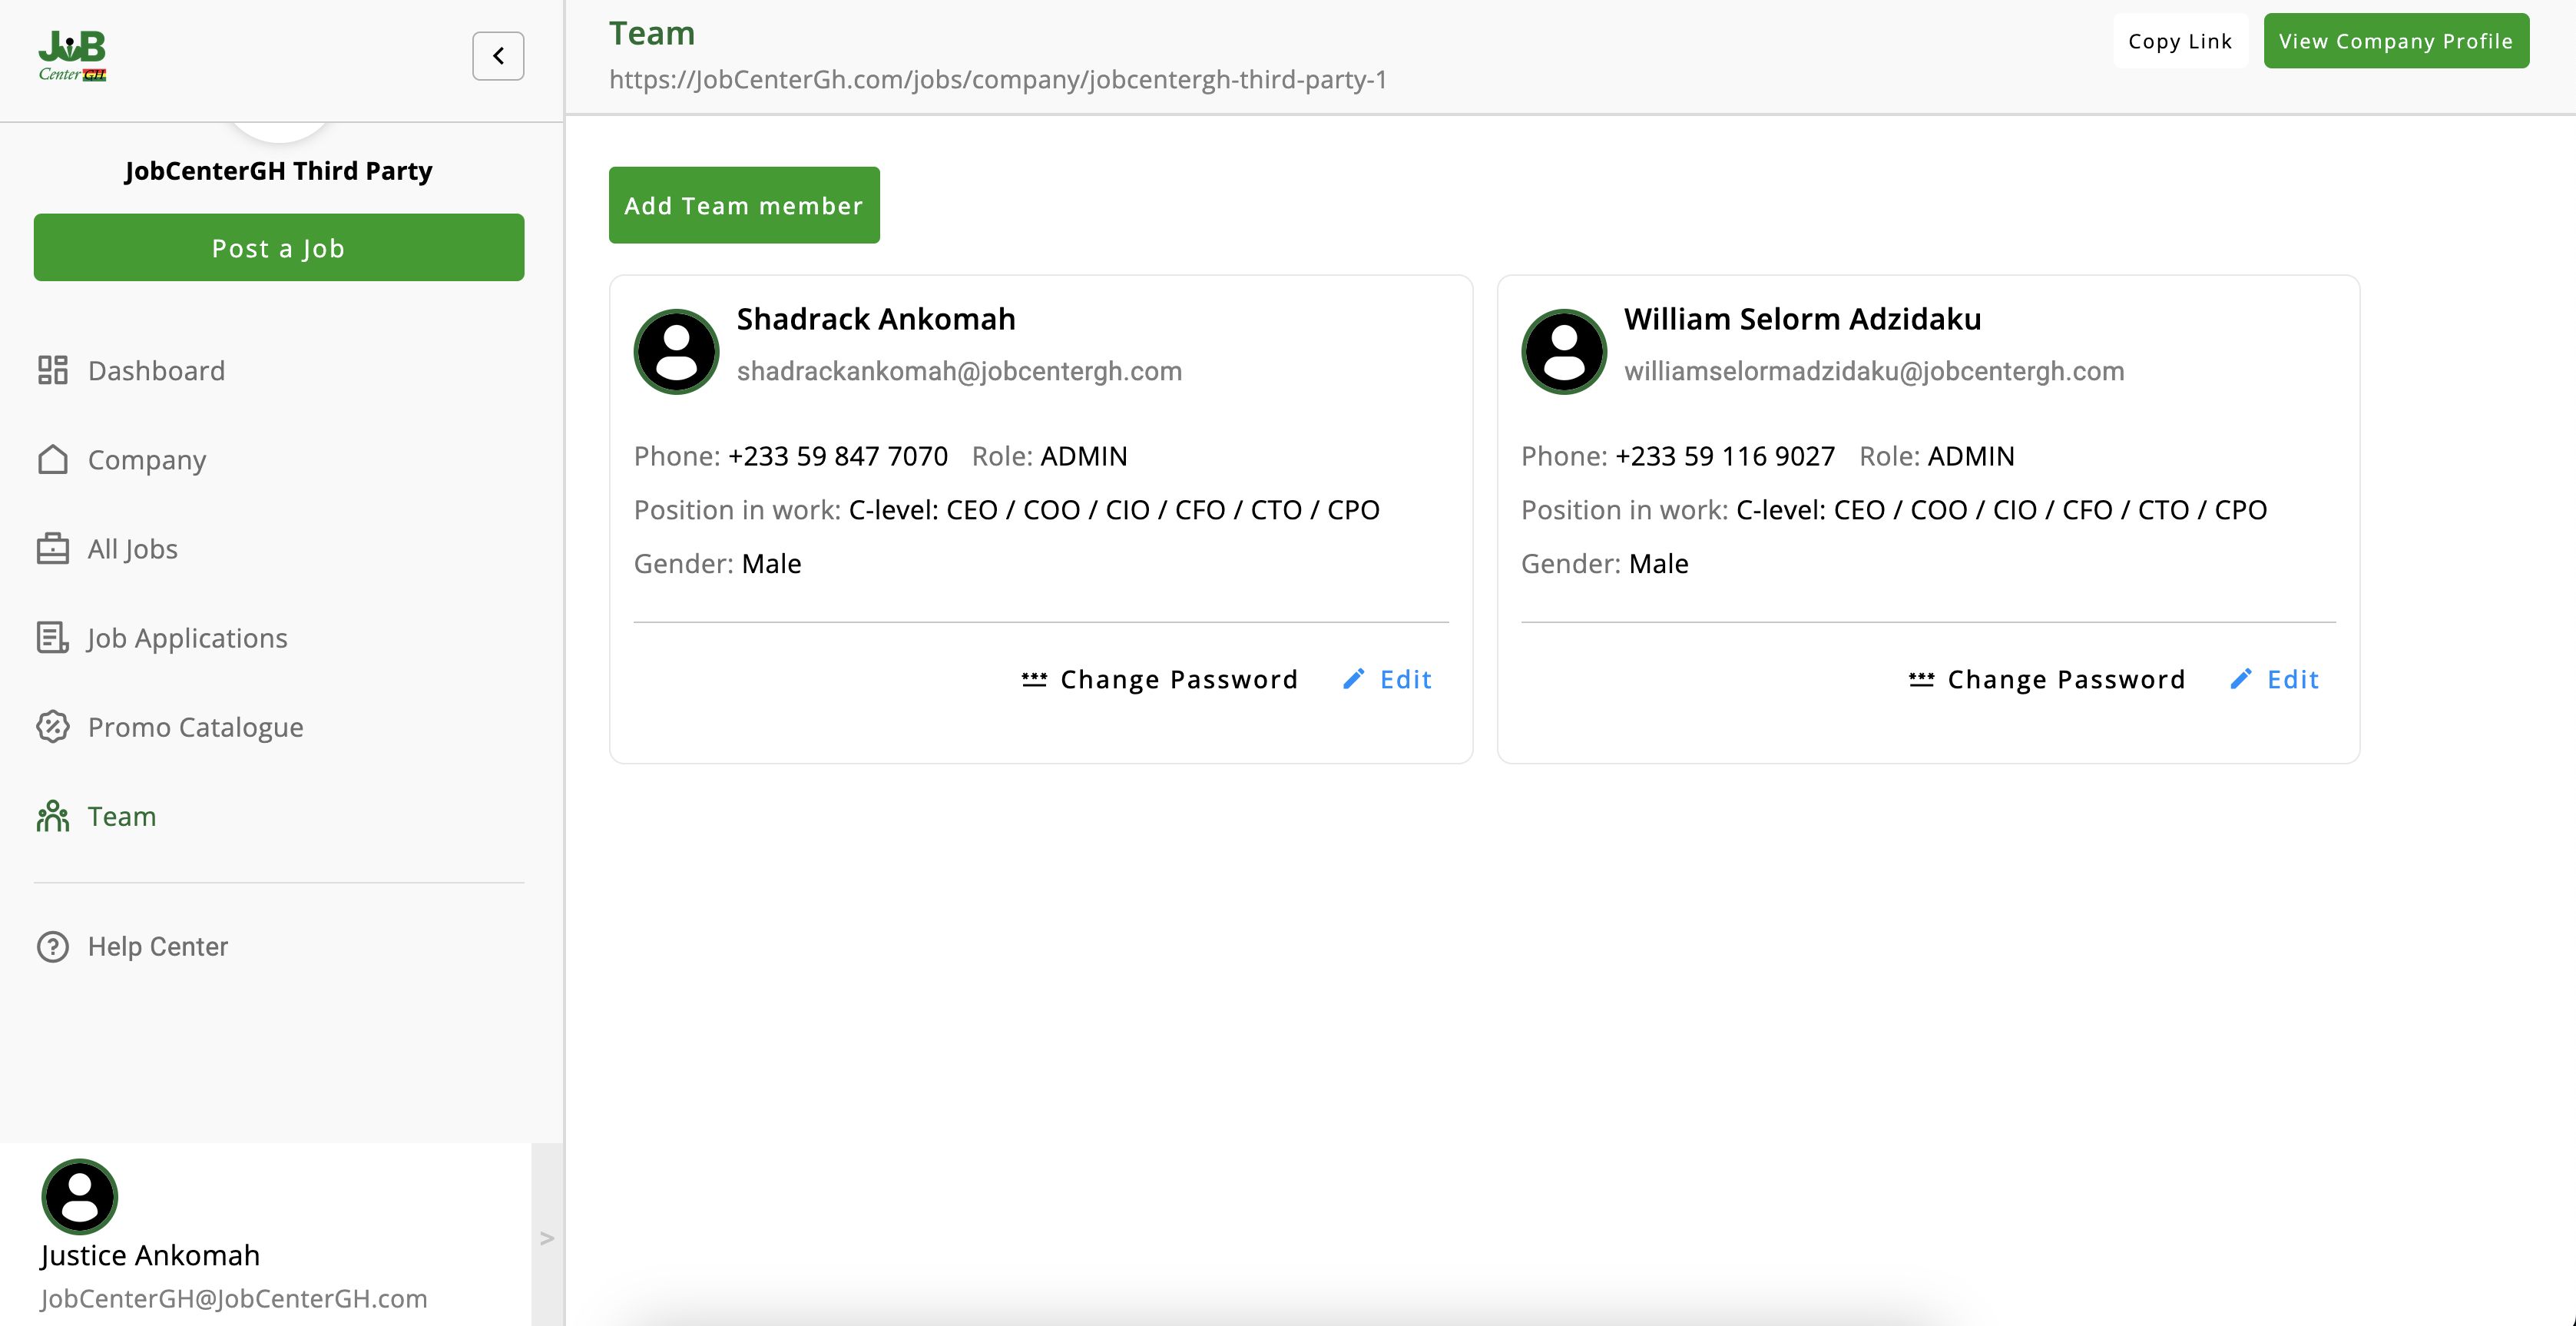Click the Team people icon
The width and height of the screenshot is (2576, 1326).
[x=53, y=816]
